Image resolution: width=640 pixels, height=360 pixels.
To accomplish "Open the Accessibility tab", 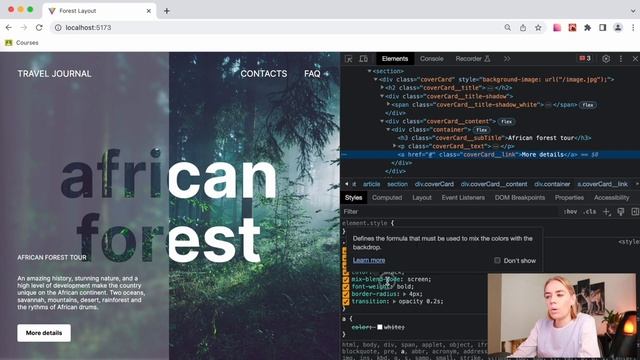I will coord(611,198).
